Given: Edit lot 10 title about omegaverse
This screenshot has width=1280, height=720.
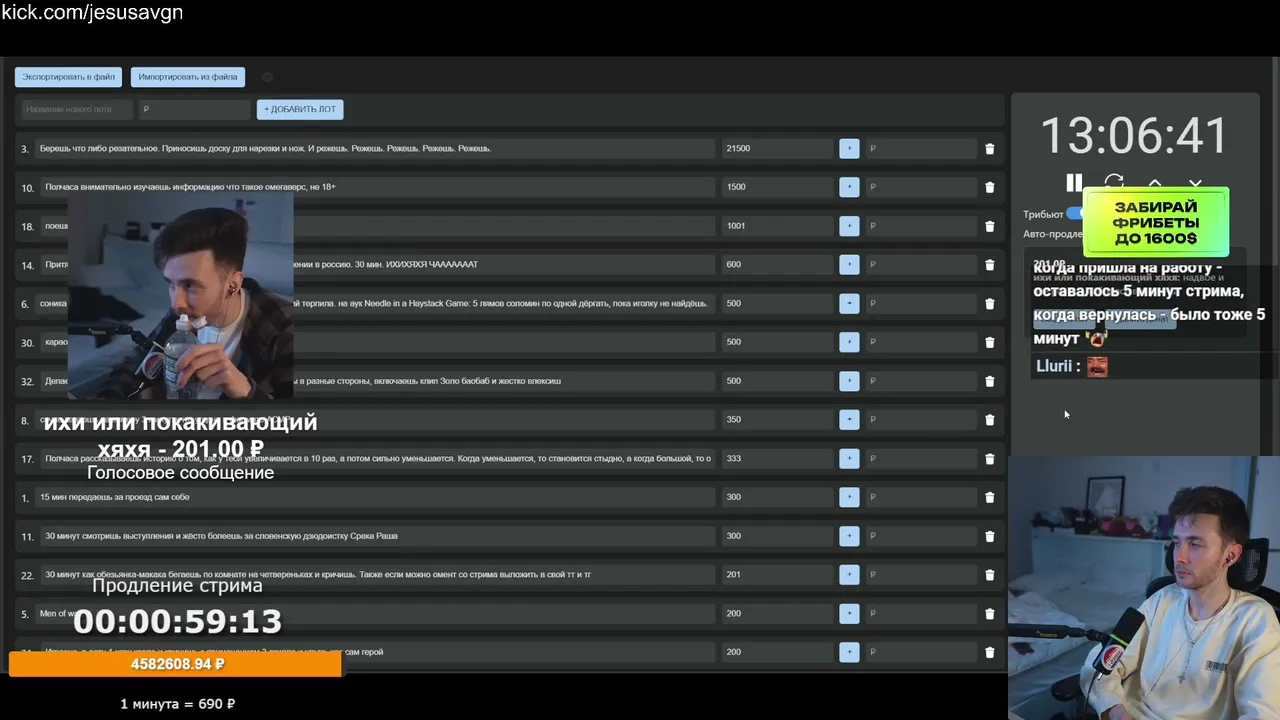Looking at the screenshot, I should pos(377,187).
